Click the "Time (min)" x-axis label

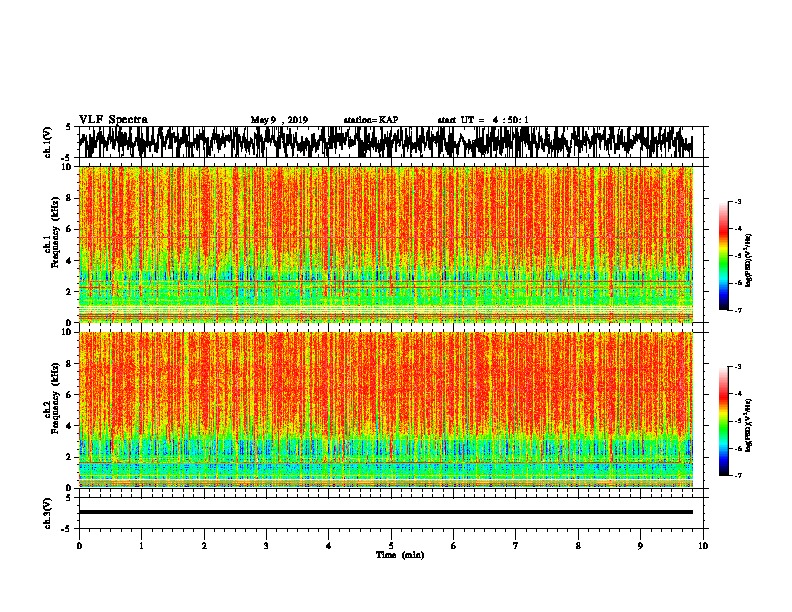(400, 555)
